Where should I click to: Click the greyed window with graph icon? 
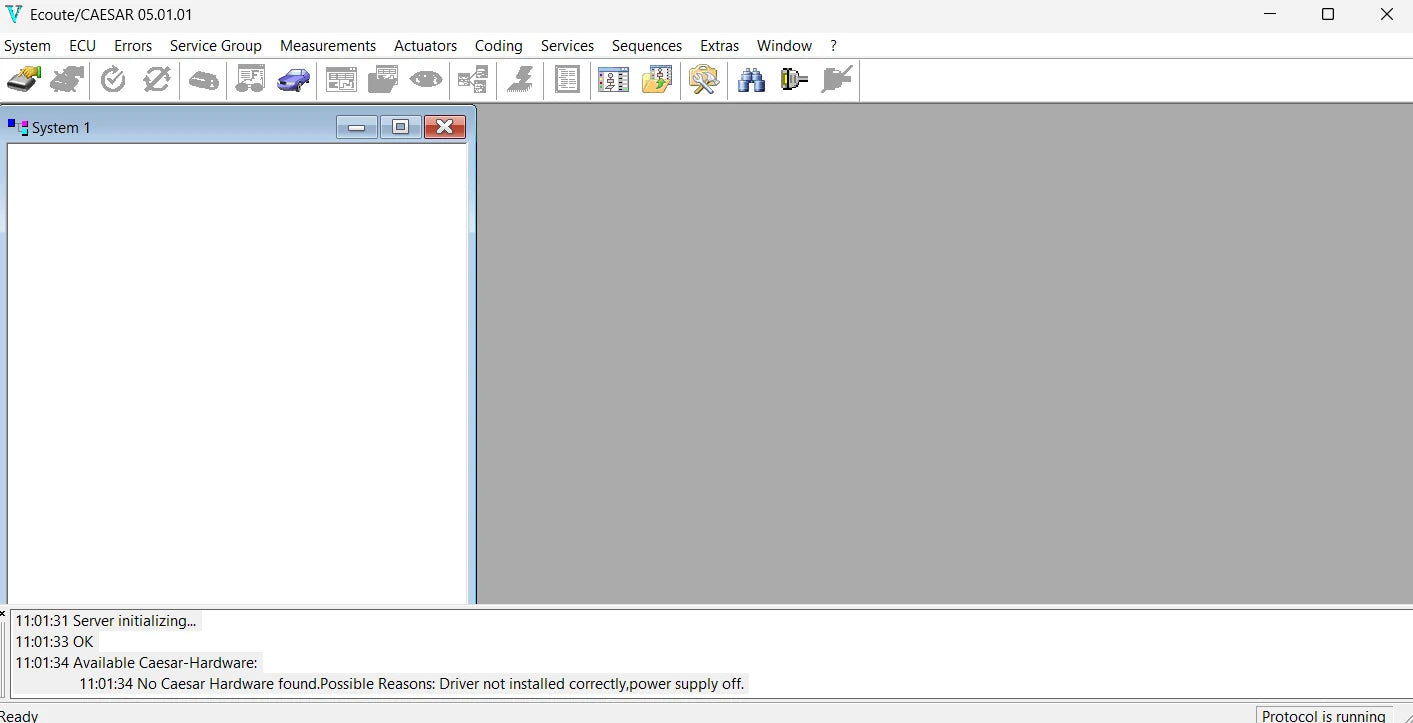pos(341,80)
